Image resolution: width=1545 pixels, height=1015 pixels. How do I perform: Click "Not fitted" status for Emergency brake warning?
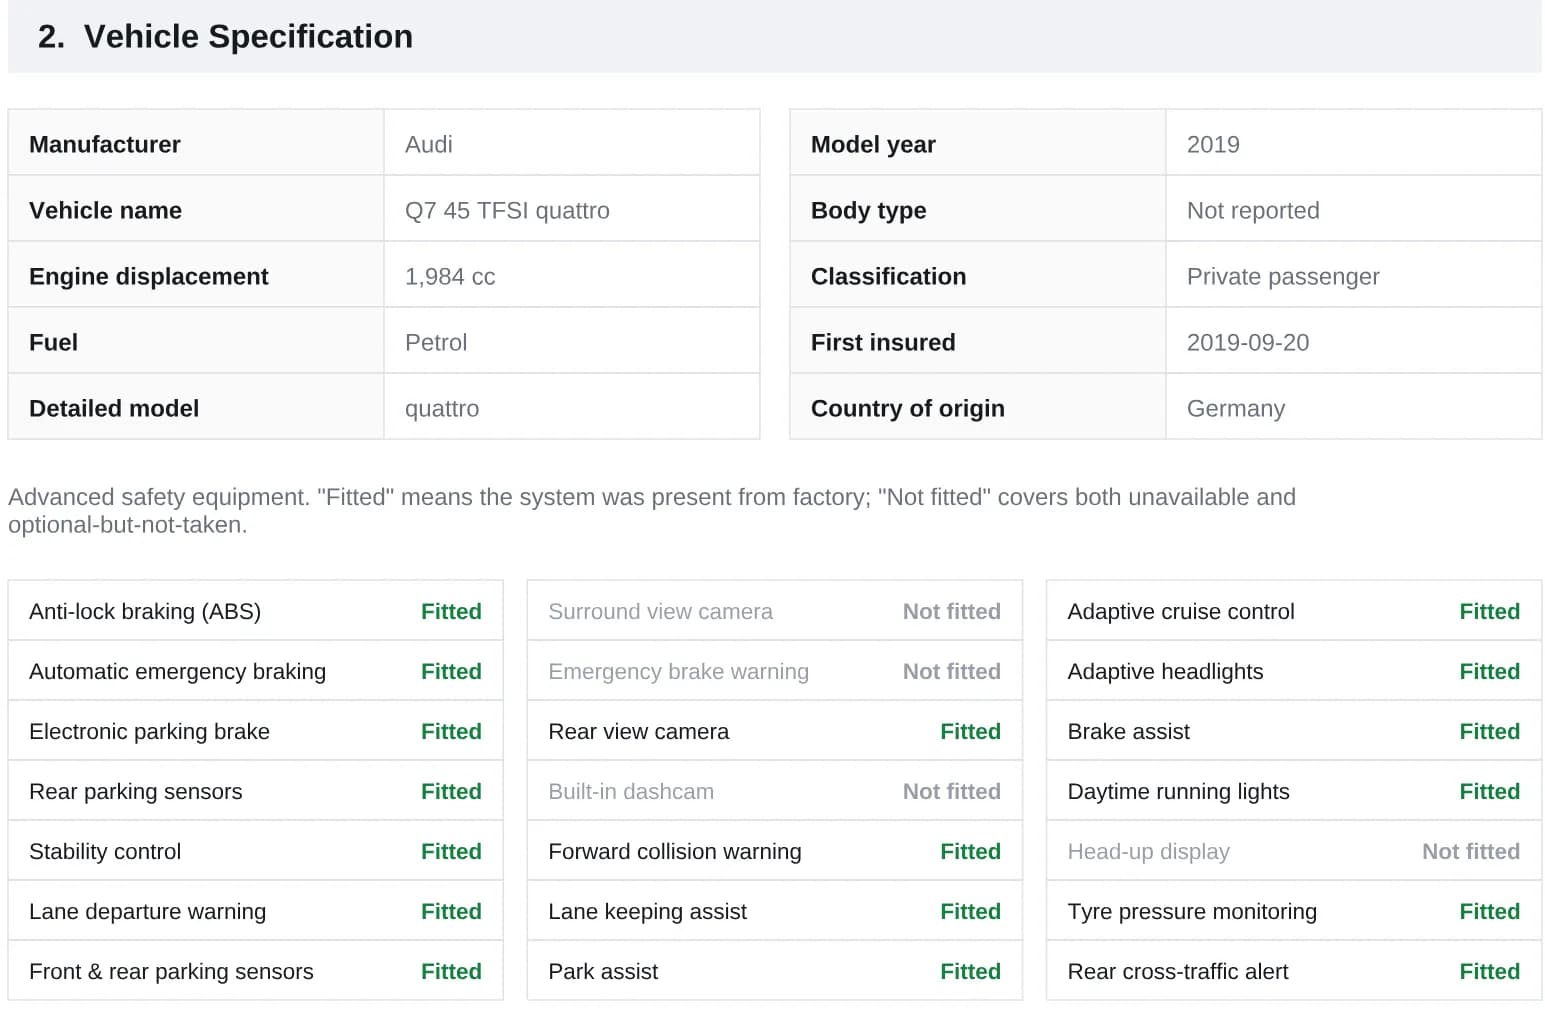point(952,671)
